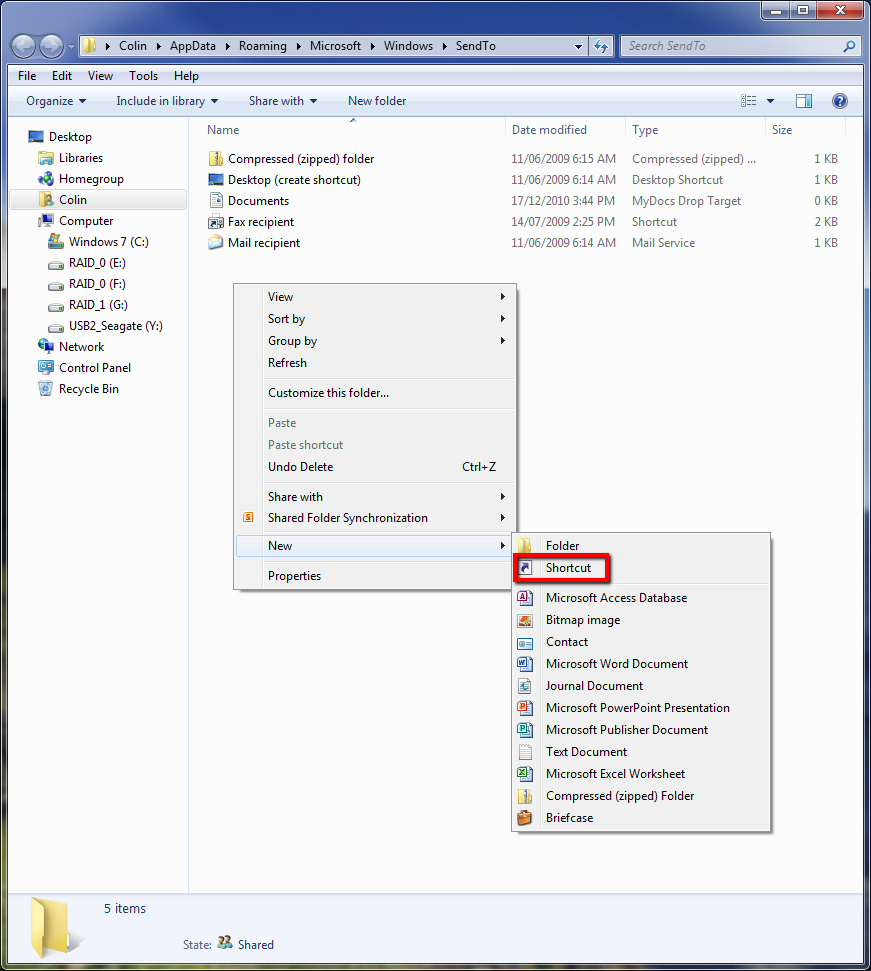Open the Organize dropdown in toolbar
This screenshot has height=971, width=871.
pyautogui.click(x=56, y=101)
